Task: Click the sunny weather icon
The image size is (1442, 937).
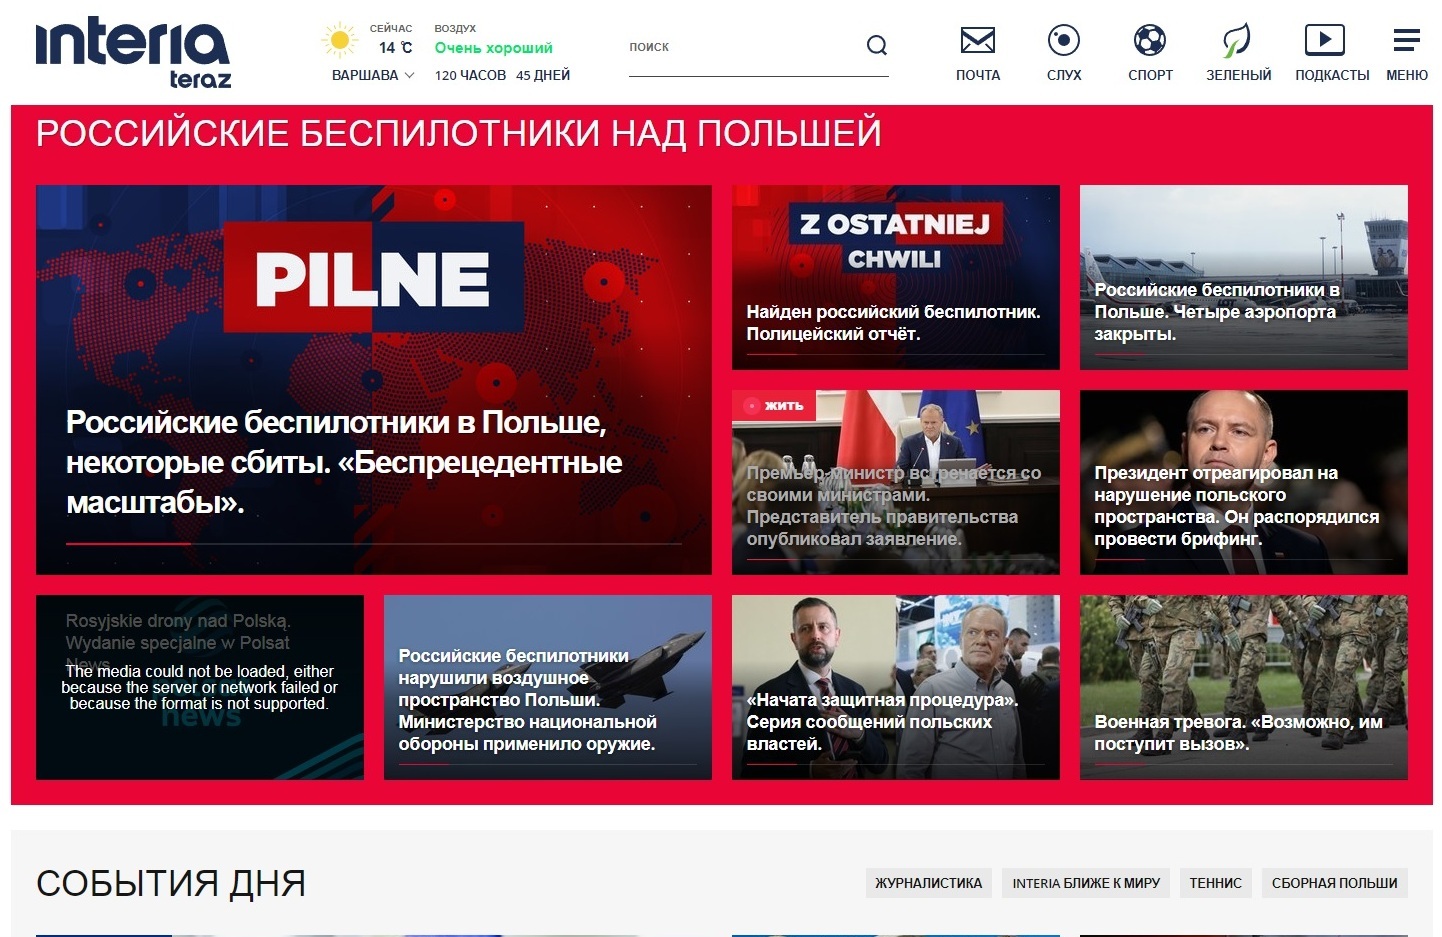Action: (340, 41)
